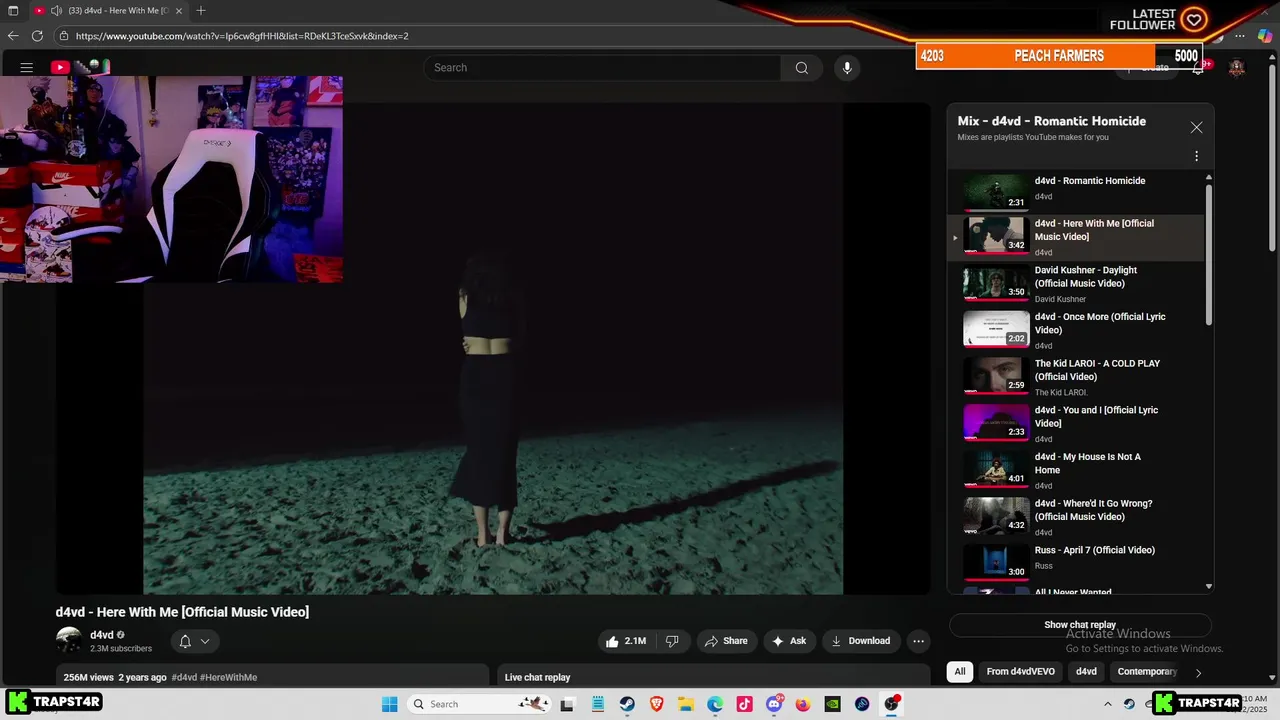This screenshot has width=1280, height=720.
Task: Open more actions ellipsis under the video
Action: [918, 641]
